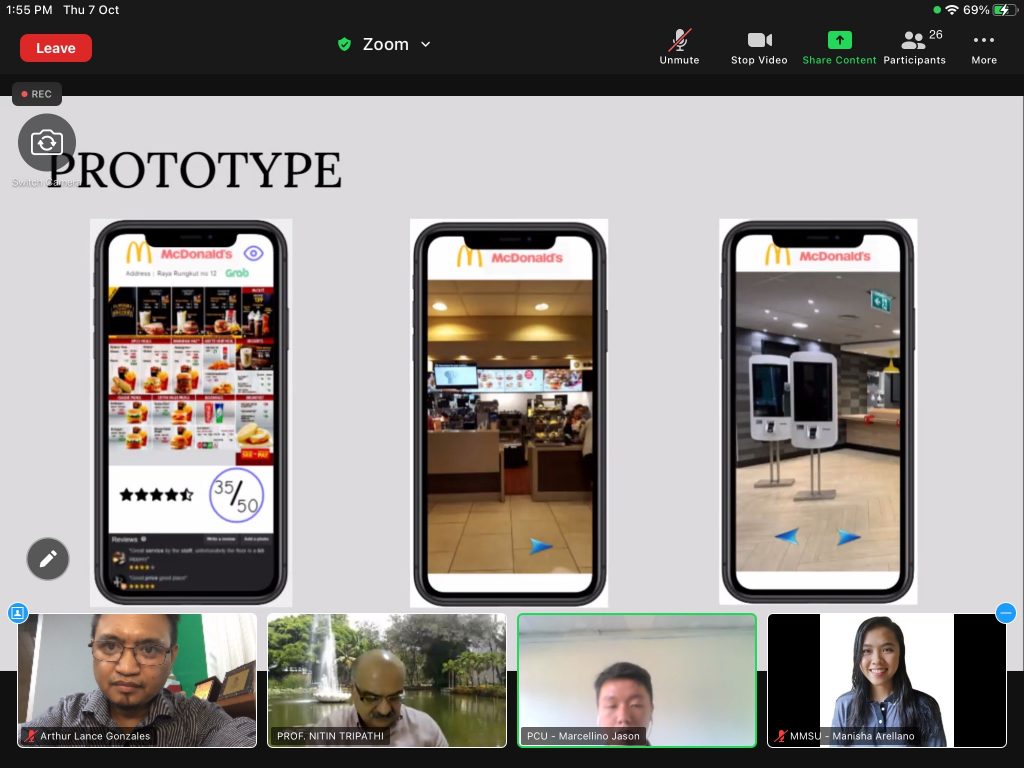Screen dimensions: 1024x768
Task: Open the annotation pencil tool
Action: 48,559
